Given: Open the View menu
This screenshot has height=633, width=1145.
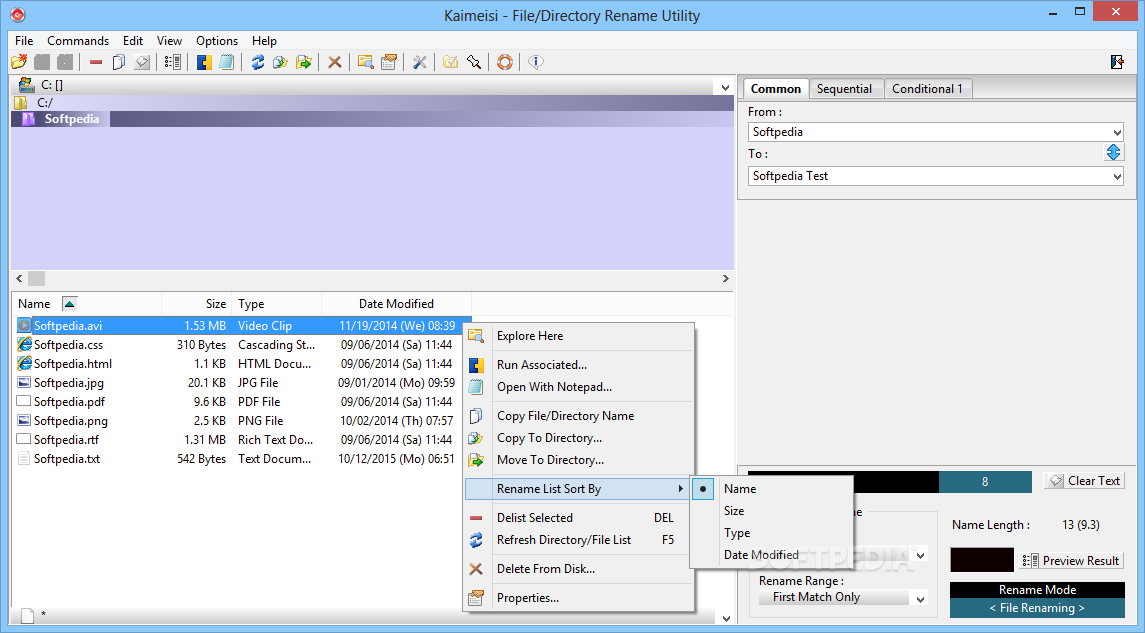Looking at the screenshot, I should click(x=169, y=41).
